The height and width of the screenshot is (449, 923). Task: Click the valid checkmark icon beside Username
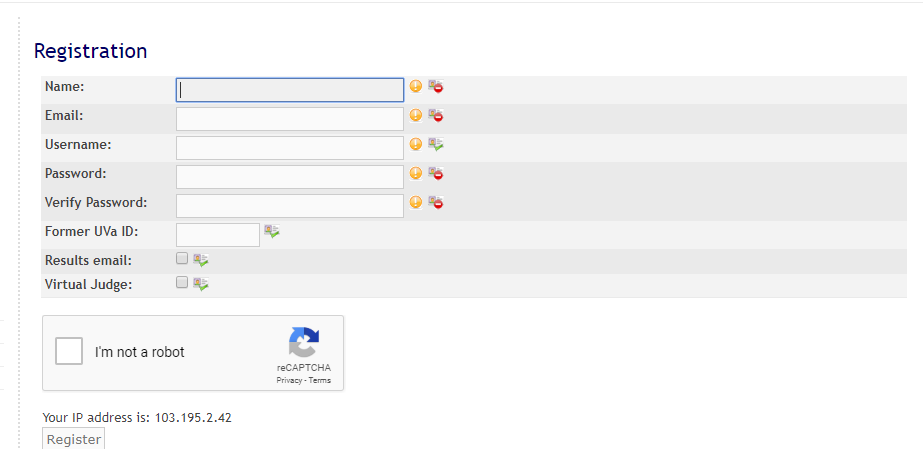[436, 144]
